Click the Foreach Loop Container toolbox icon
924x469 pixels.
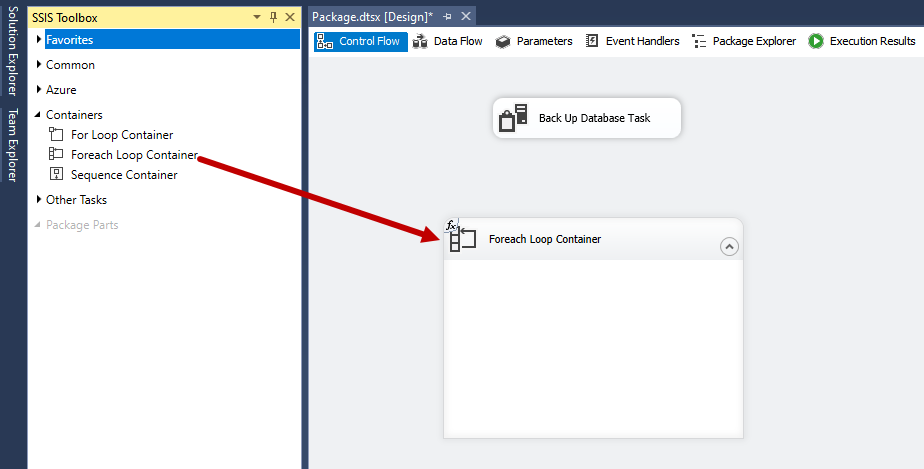point(56,154)
